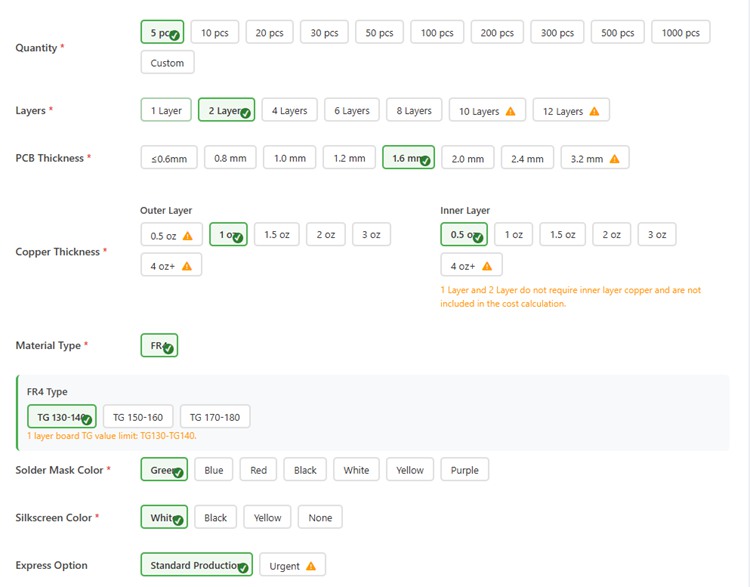Click the selected 1.6 mm thickness

[x=408, y=158]
